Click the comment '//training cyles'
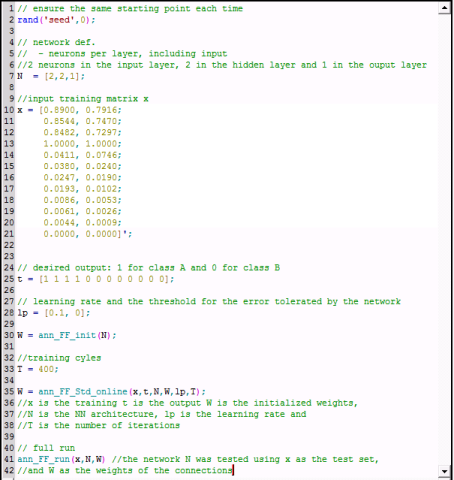 (x=59, y=358)
